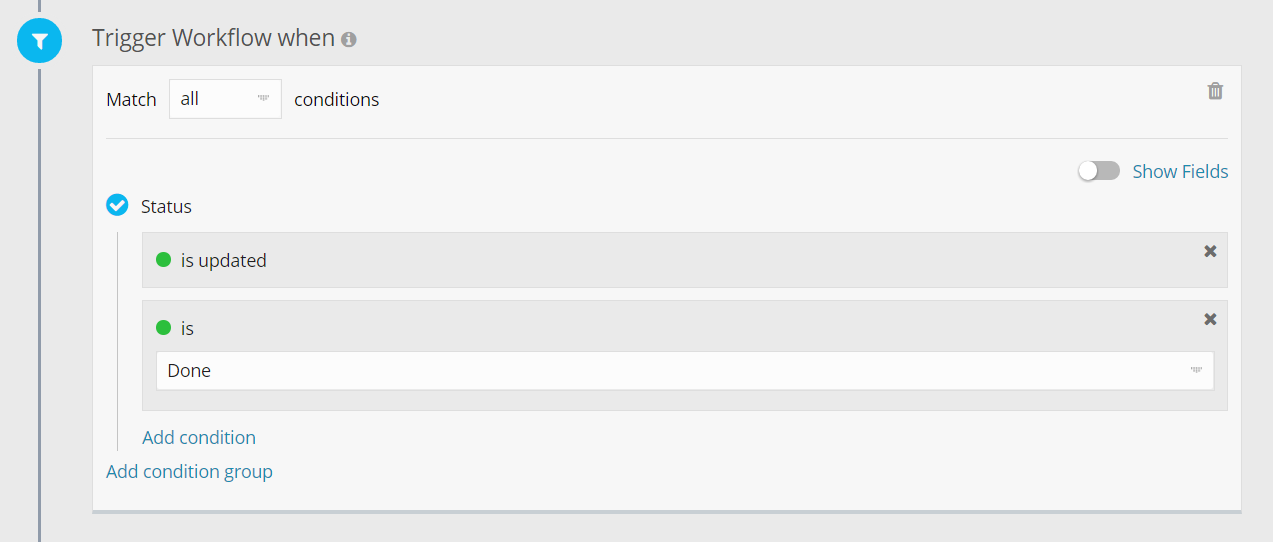Click the small arrow in the Done field
The image size is (1273, 542).
point(1196,370)
